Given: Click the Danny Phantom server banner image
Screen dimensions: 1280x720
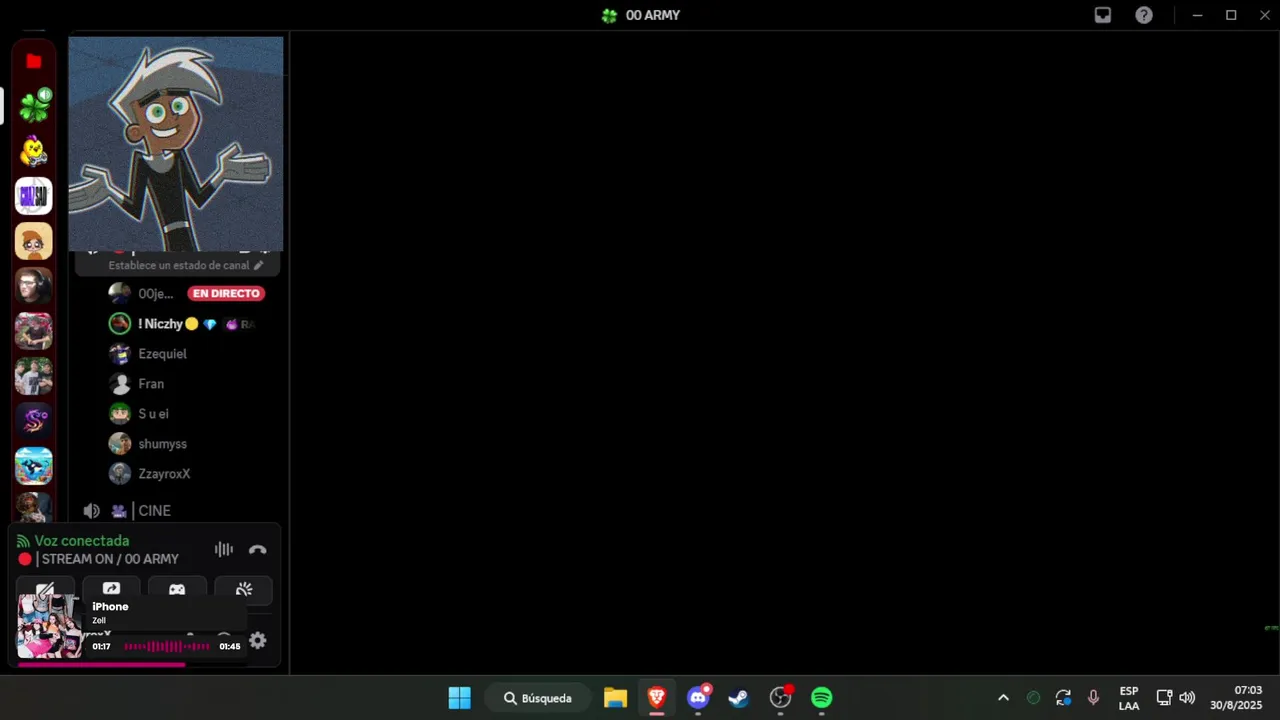Looking at the screenshot, I should (176, 144).
